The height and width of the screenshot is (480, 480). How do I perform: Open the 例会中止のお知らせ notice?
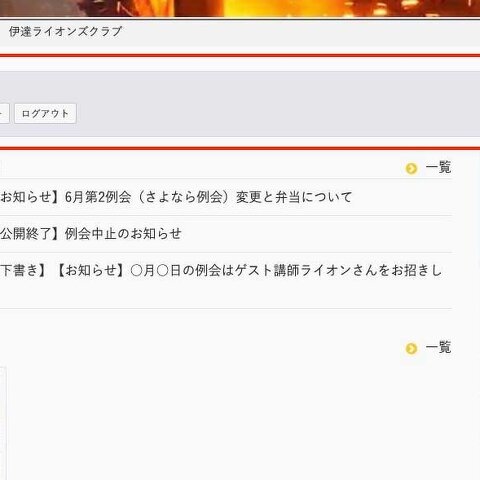[91, 234]
